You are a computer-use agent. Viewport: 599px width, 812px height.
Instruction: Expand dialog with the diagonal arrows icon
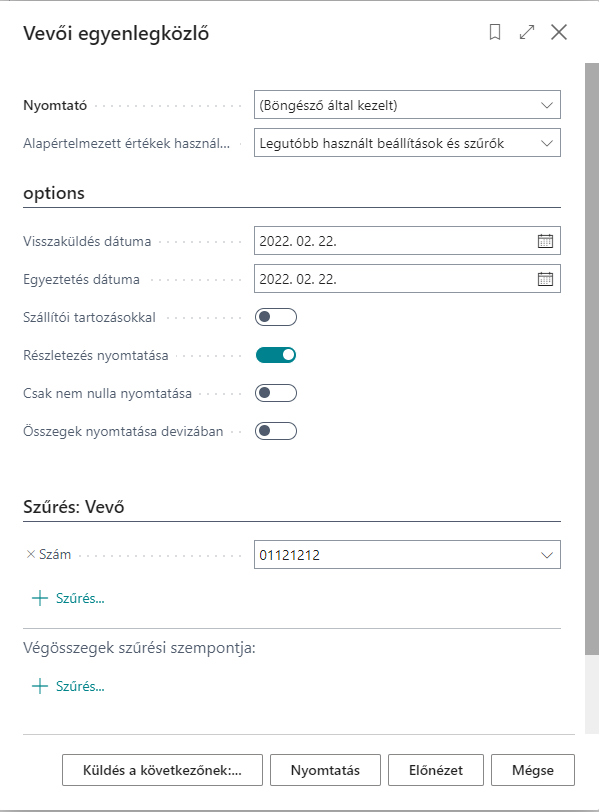pos(527,32)
